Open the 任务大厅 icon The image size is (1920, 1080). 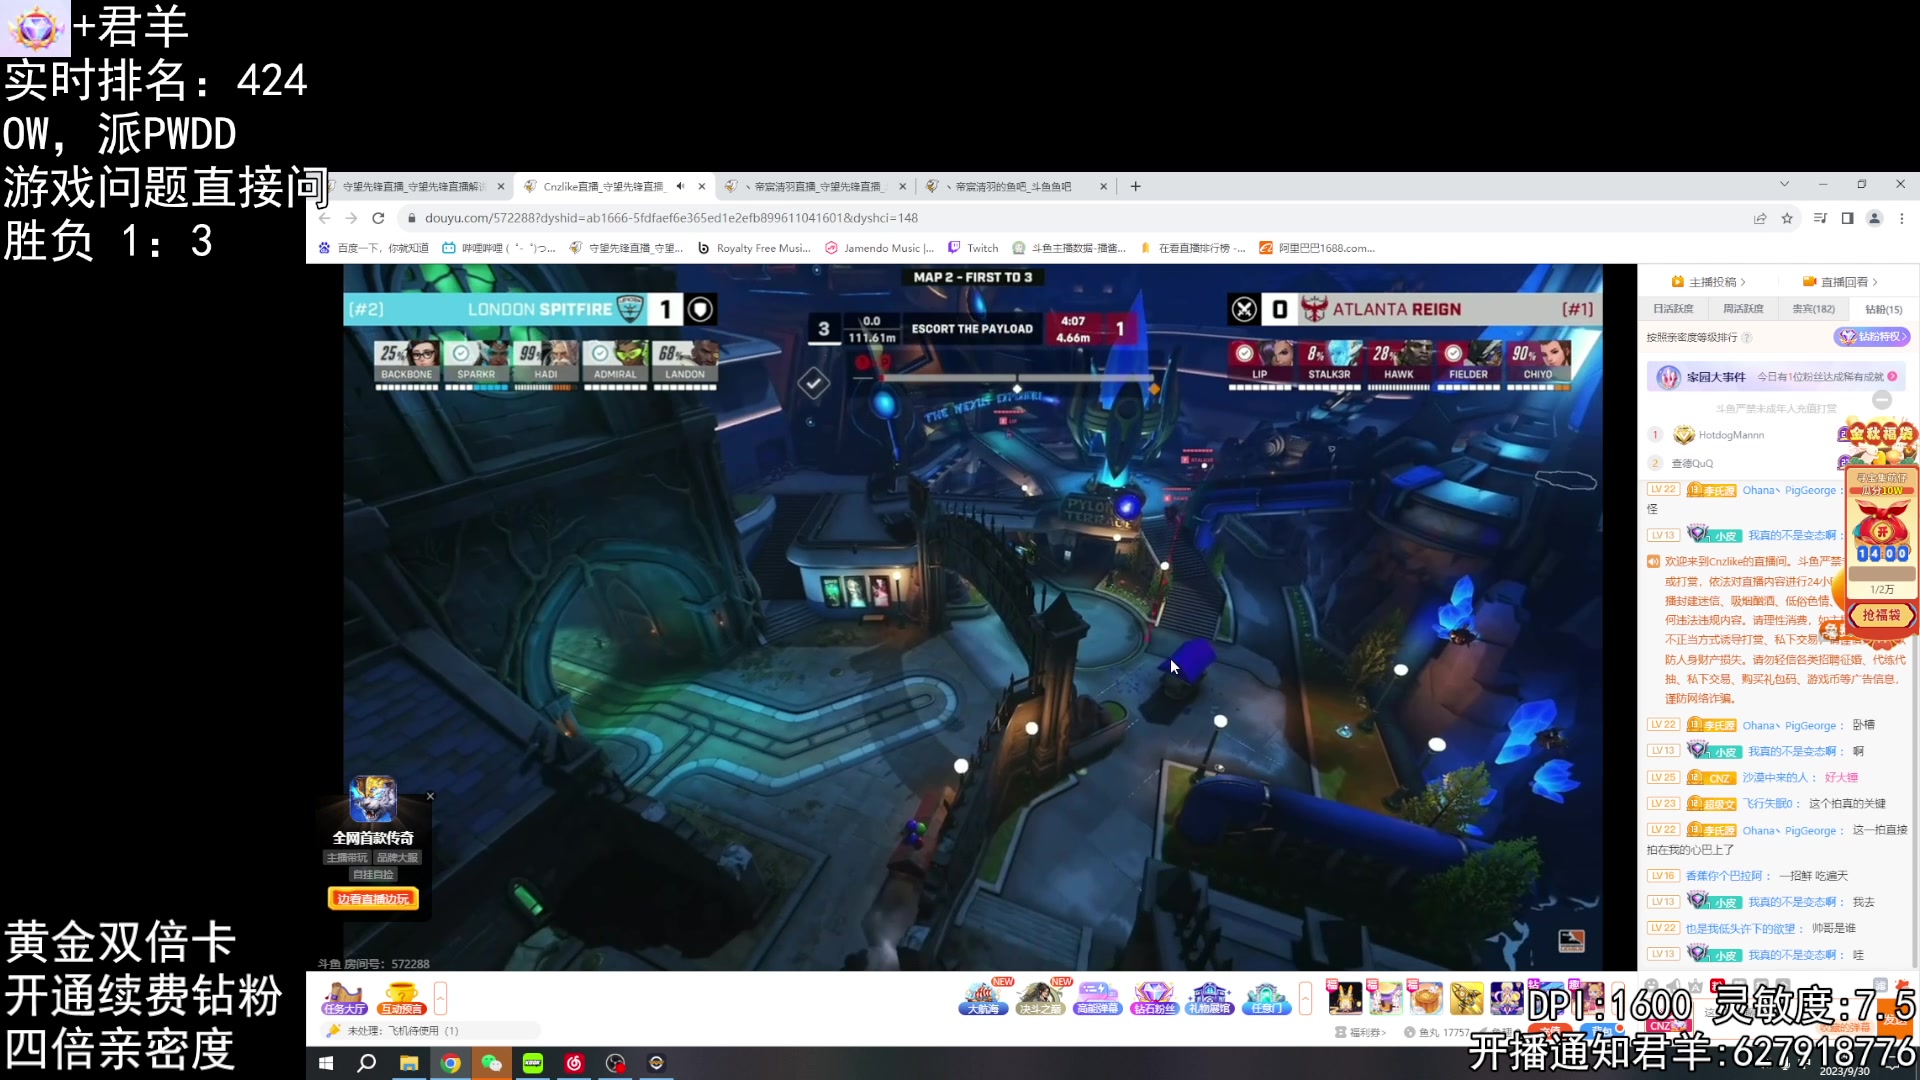pos(345,998)
